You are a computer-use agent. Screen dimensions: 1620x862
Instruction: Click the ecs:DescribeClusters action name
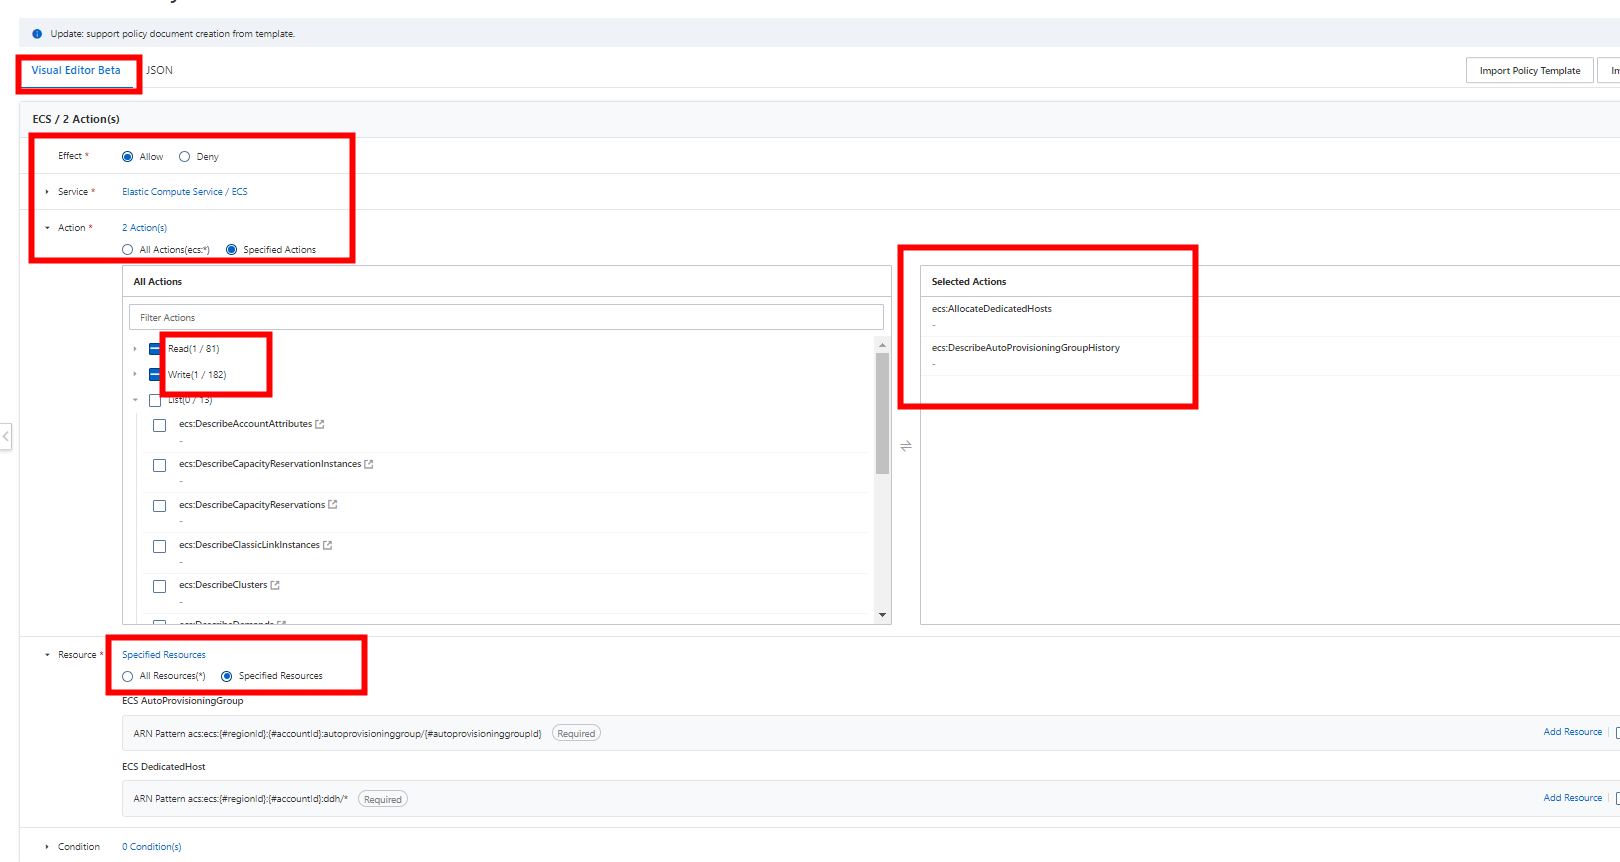pyautogui.click(x=223, y=585)
